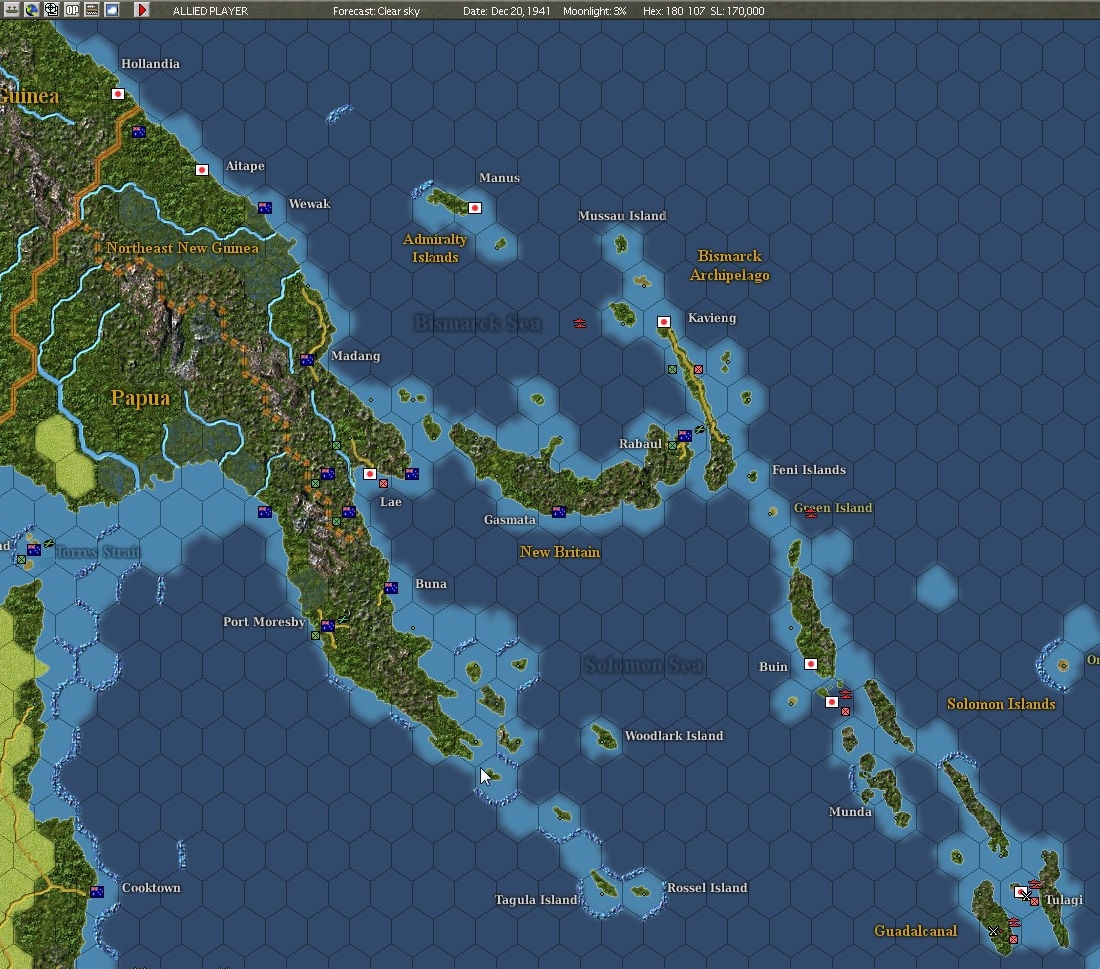Select the aircraft icon near Port Moresby flag
Screen dimensions: 1100x969
(x=342, y=620)
